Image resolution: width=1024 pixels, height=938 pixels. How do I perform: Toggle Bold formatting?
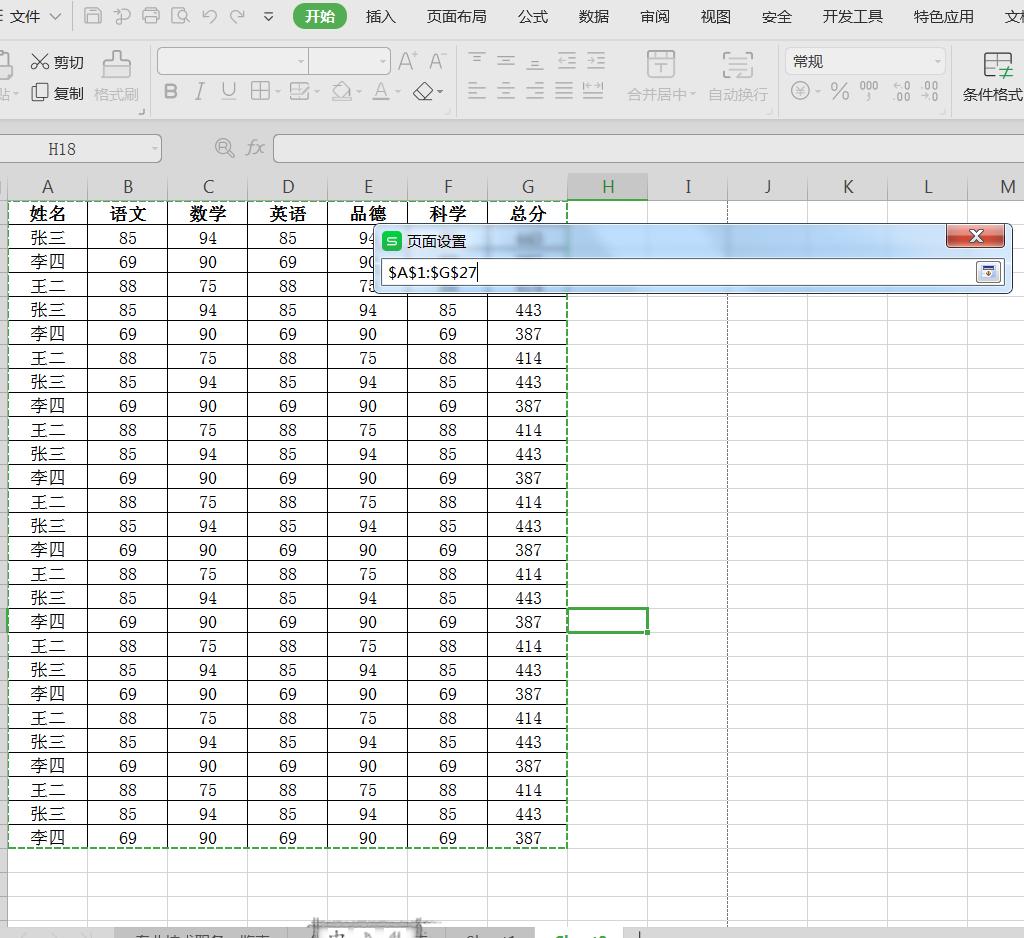pyautogui.click(x=170, y=92)
